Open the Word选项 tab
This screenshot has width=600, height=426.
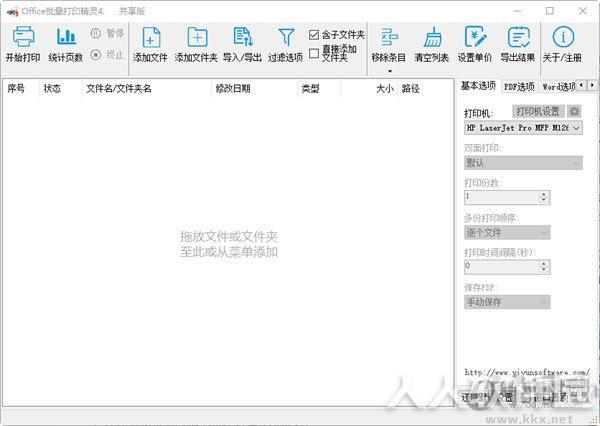click(x=559, y=87)
